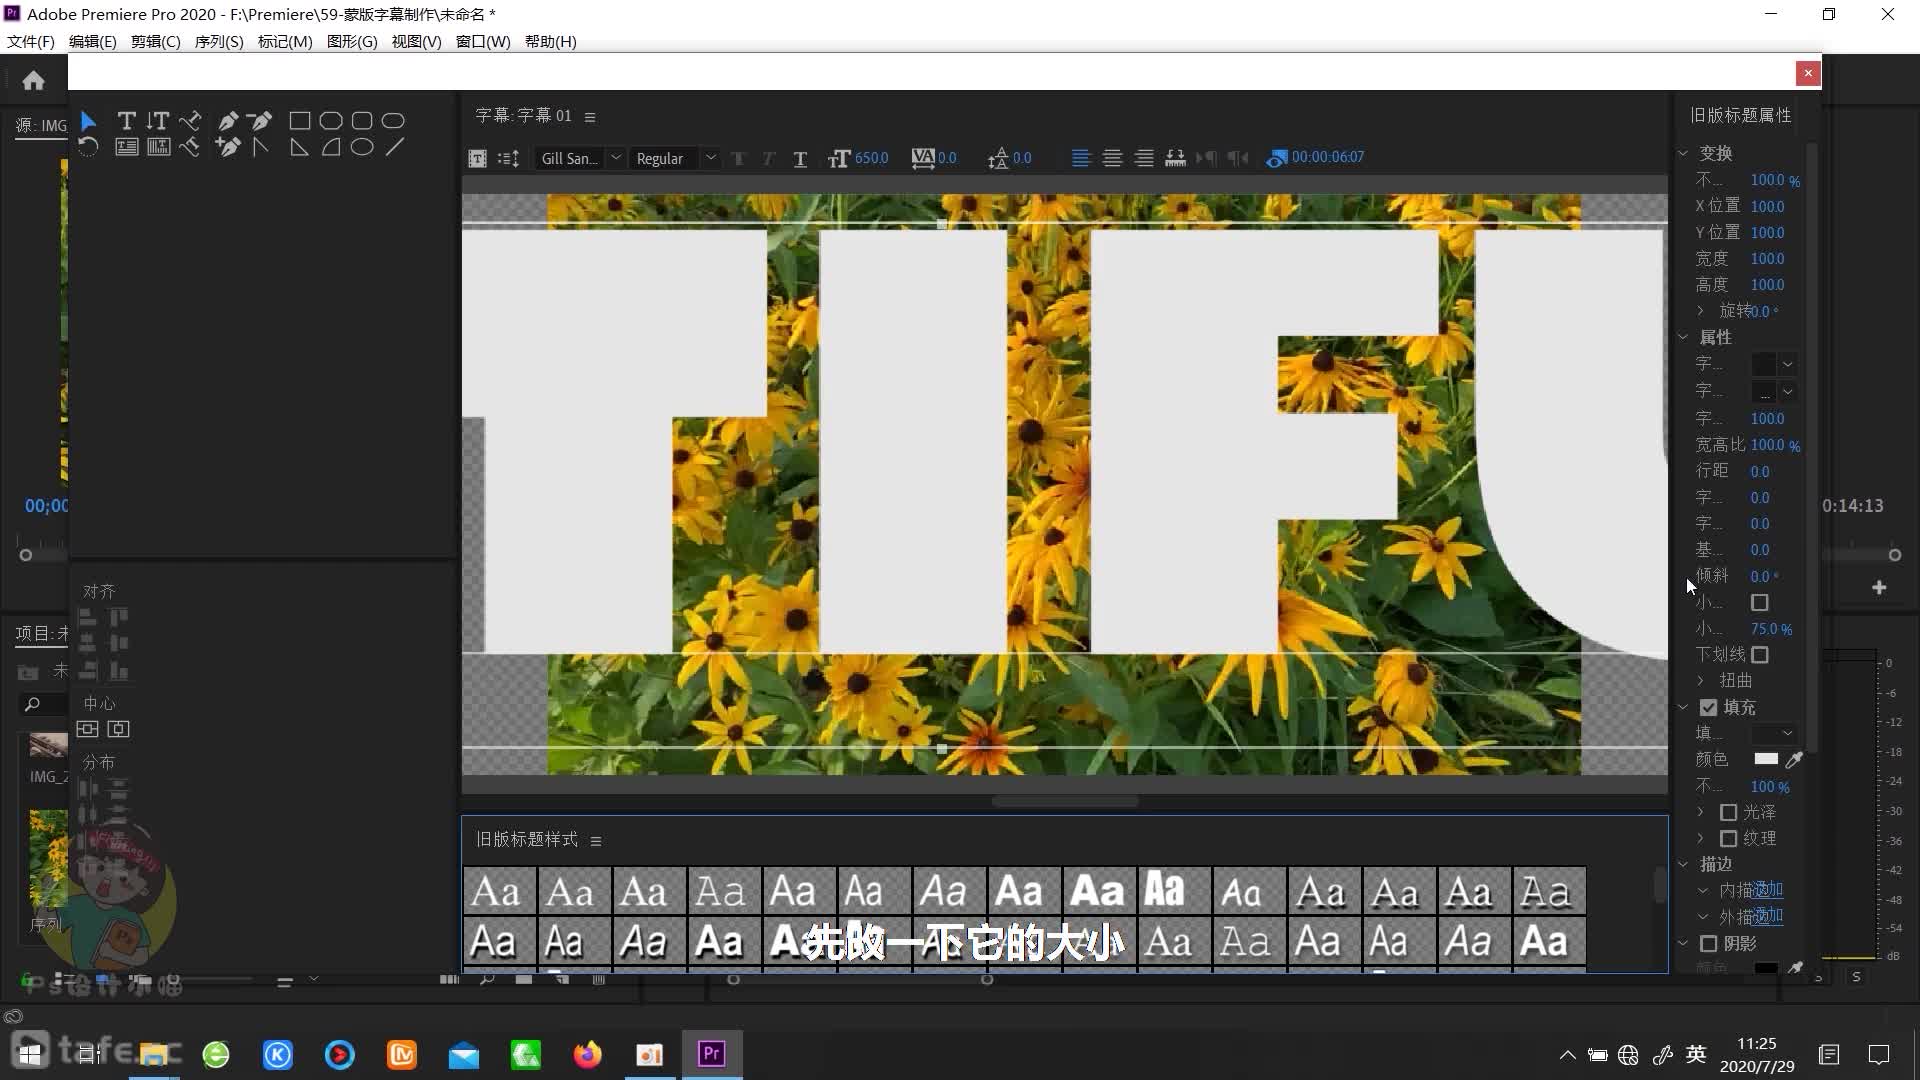Select the Path Type tool in the top row

[190, 121]
